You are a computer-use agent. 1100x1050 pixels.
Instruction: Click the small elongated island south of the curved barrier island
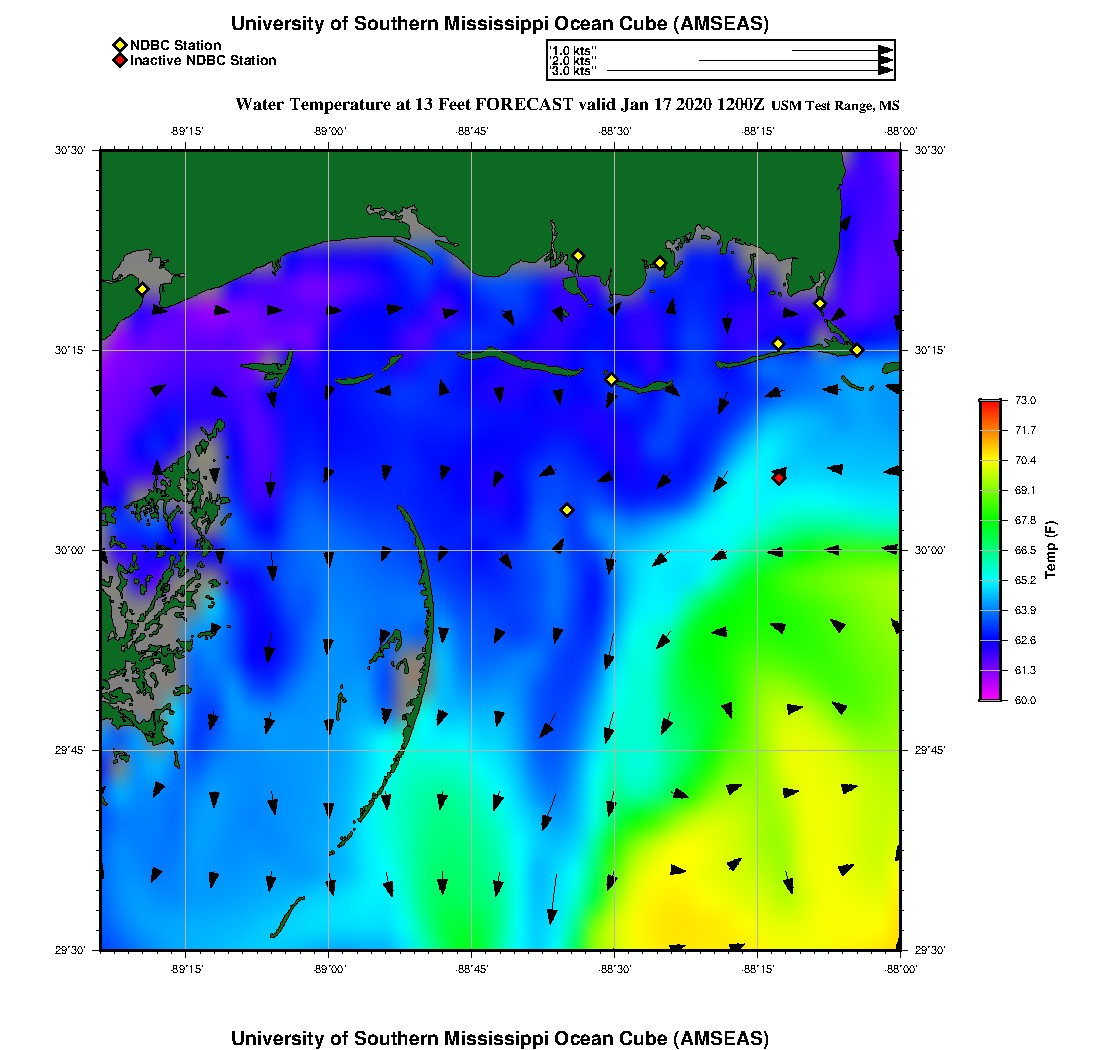click(x=288, y=917)
